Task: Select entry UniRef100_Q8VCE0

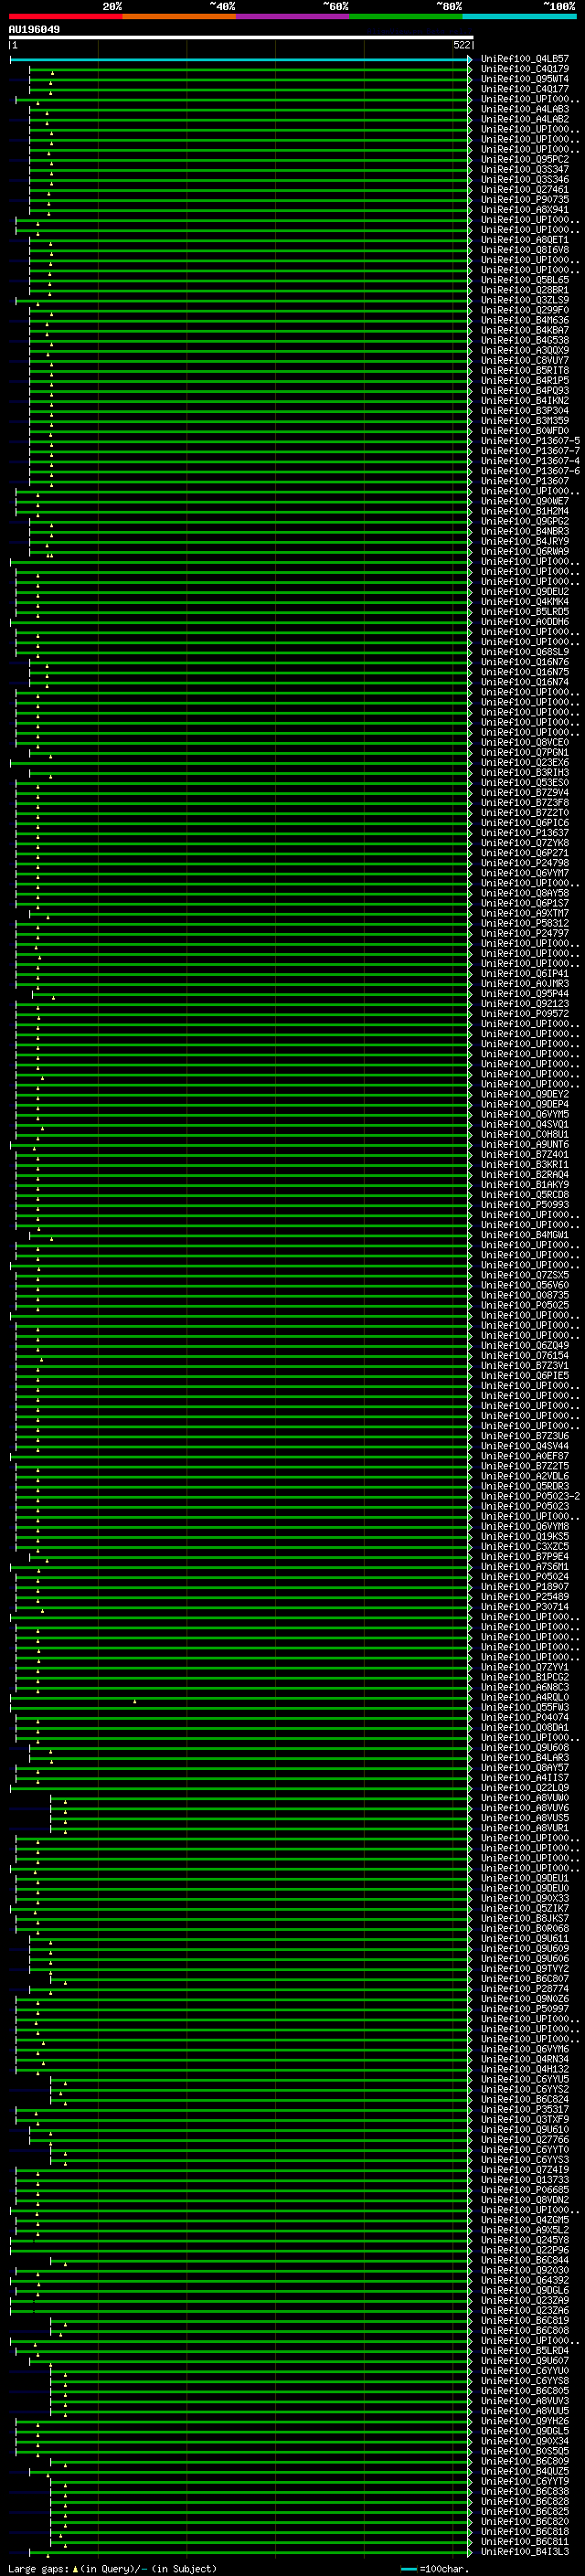Action: click(x=525, y=742)
